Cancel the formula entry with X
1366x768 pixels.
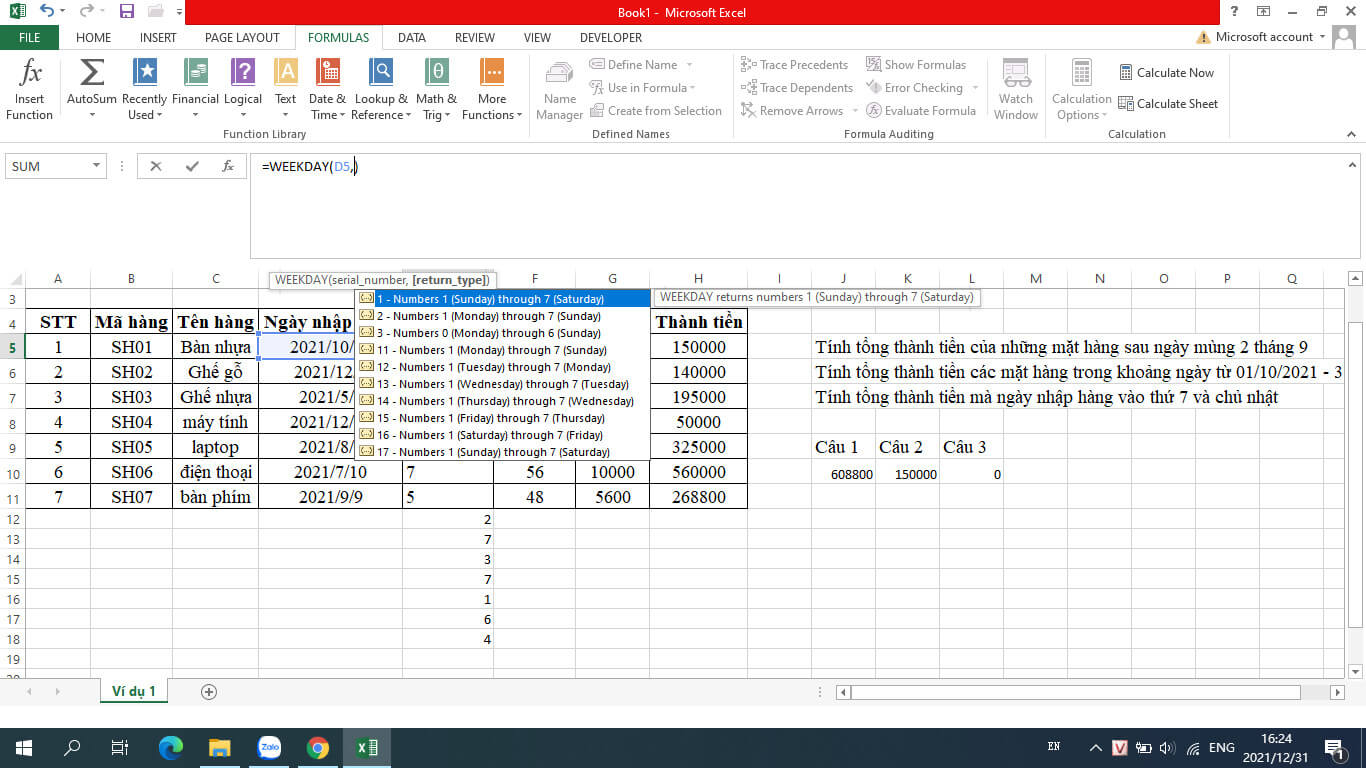156,167
